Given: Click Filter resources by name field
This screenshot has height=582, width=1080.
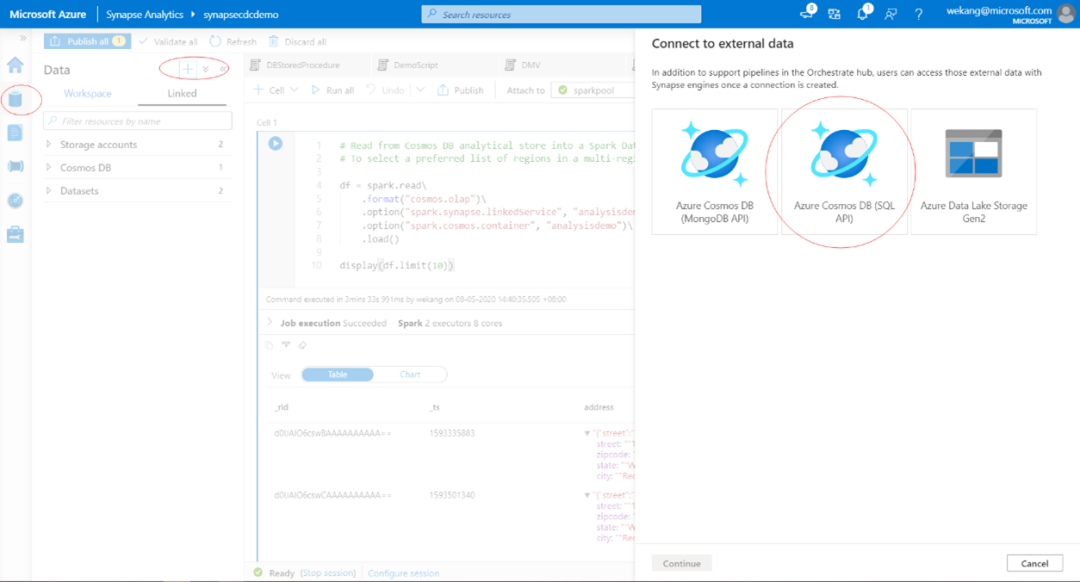Looking at the screenshot, I should 138,121.
